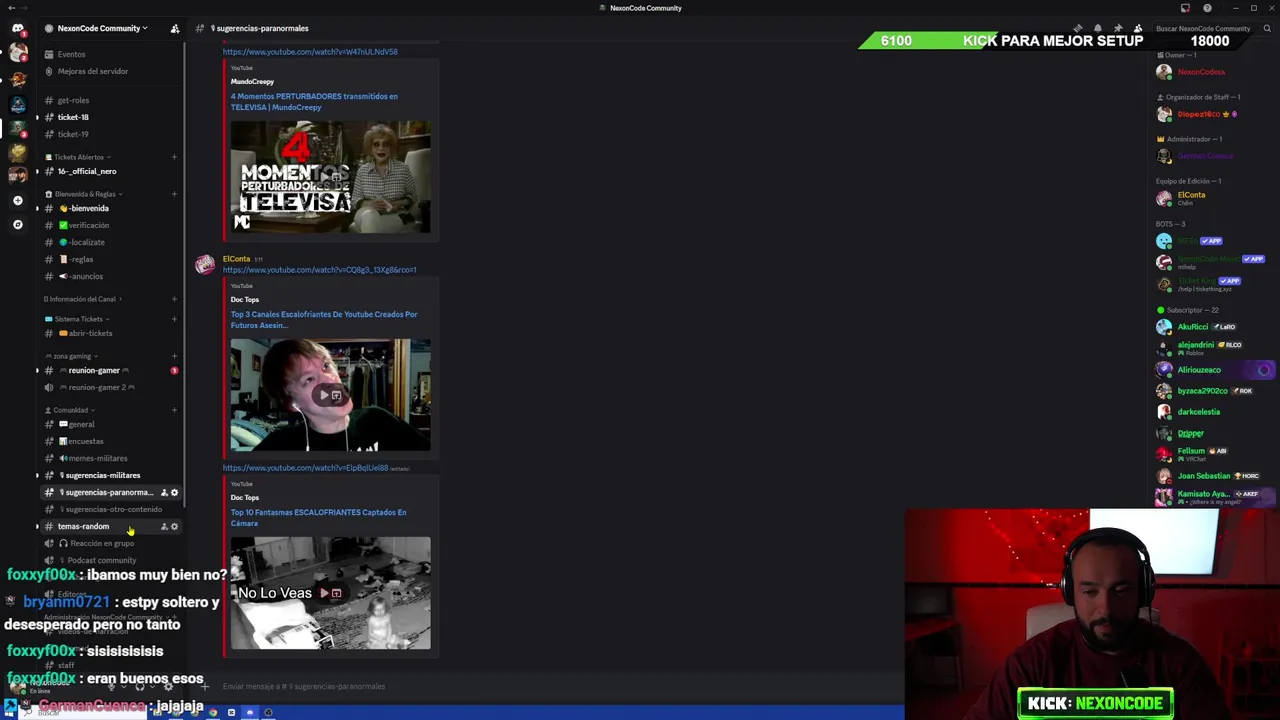
Task: Play the Televisa video thumbnail
Action: (x=331, y=177)
